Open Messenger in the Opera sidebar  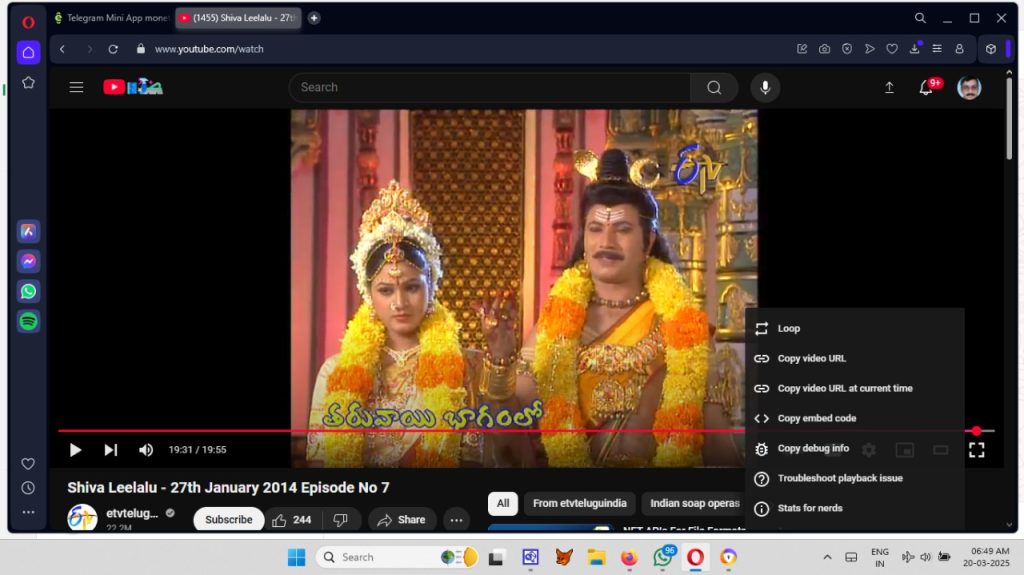(x=28, y=261)
